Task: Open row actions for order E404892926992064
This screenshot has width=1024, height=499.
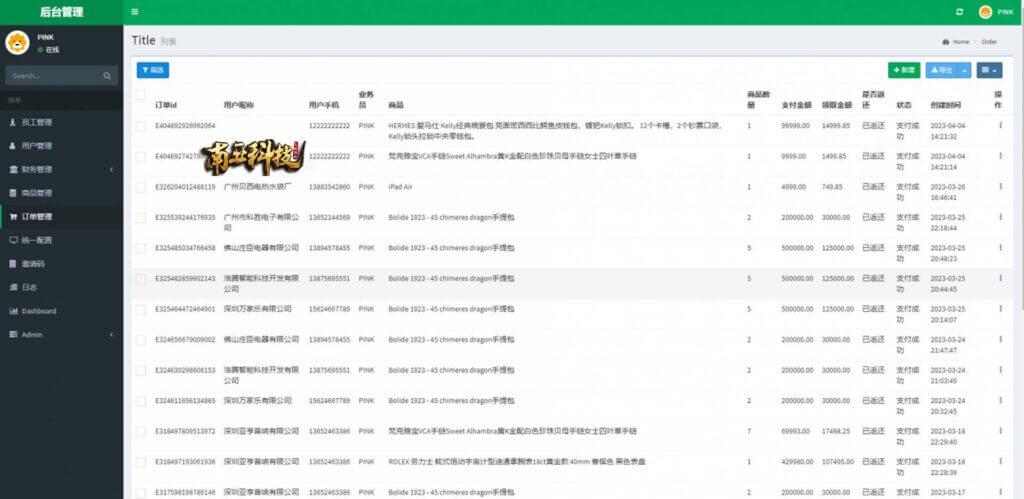Action: 1000,125
